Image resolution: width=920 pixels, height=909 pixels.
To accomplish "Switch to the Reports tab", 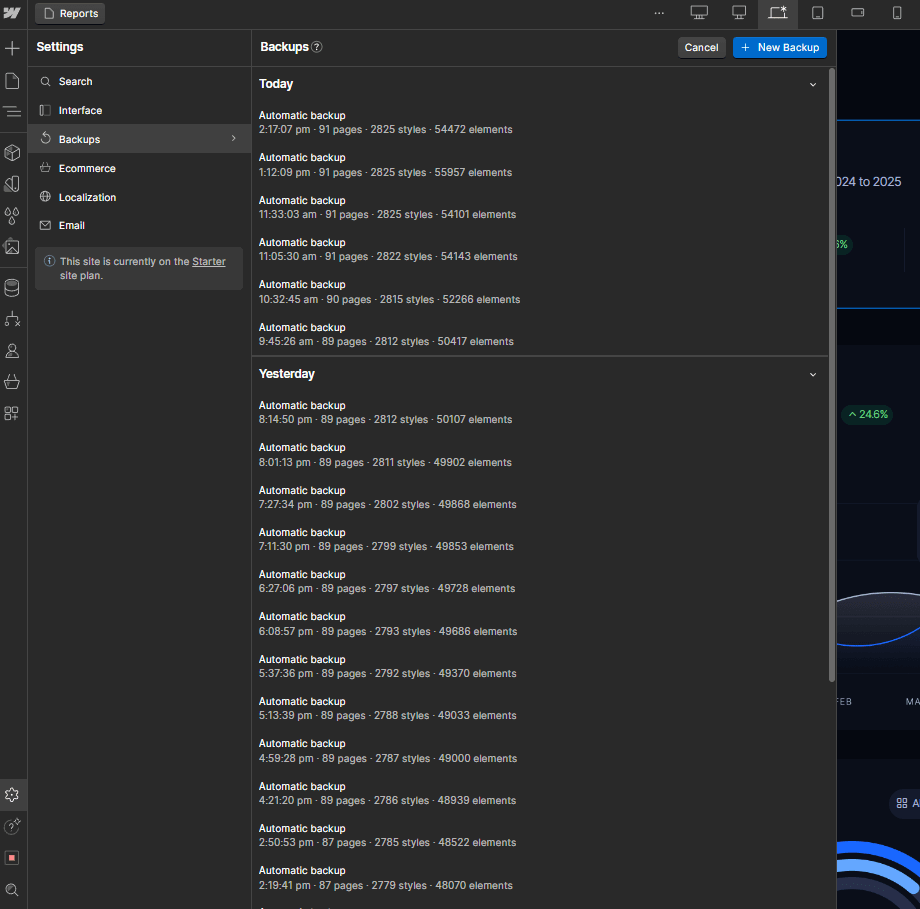I will click(69, 13).
